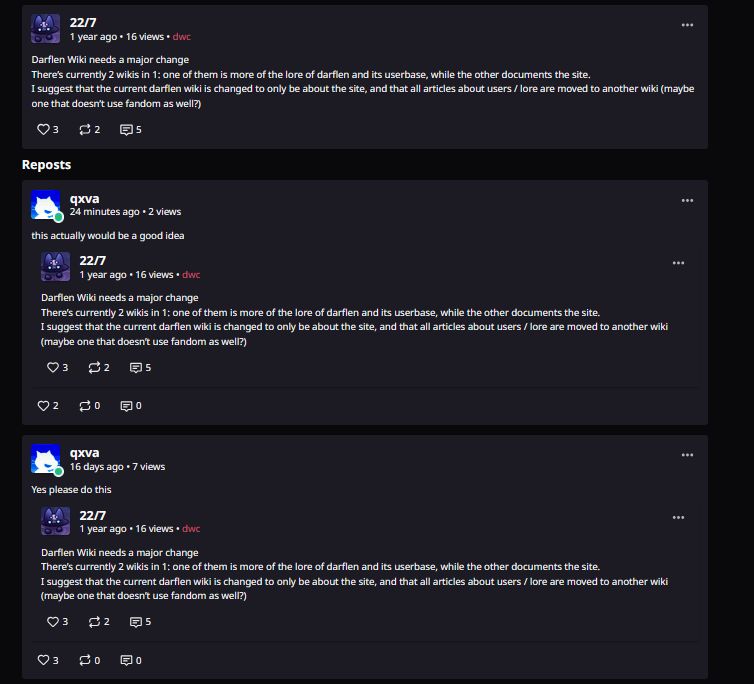Open three-dot menu of quoted post in first repost

[678, 263]
